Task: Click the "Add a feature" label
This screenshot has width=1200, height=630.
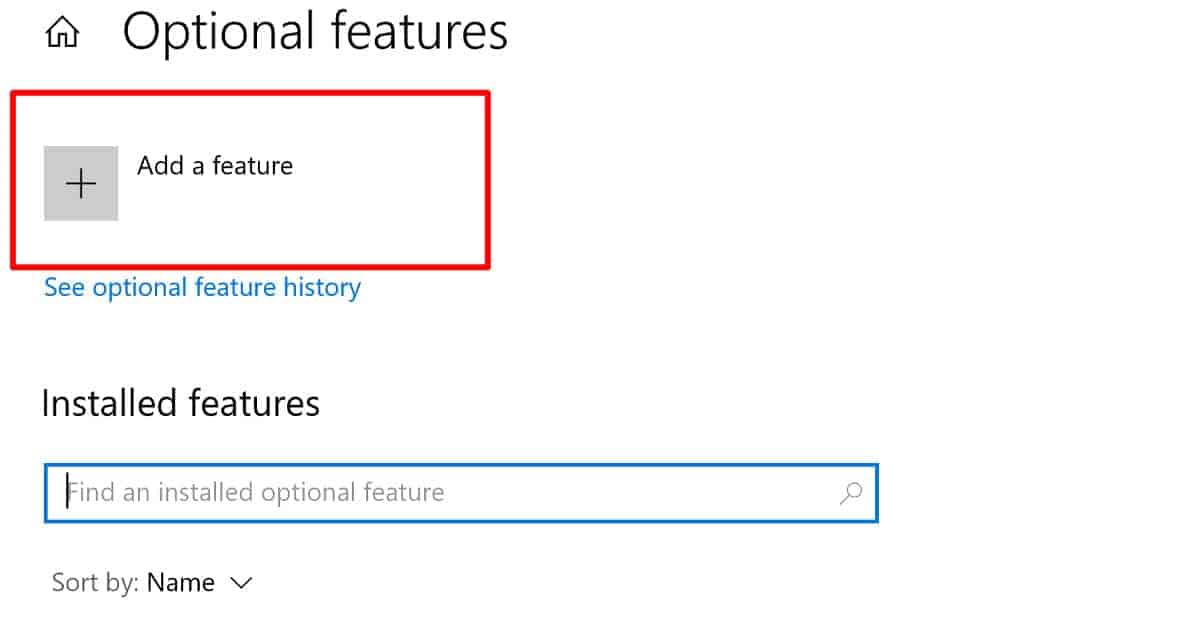Action: (x=215, y=166)
